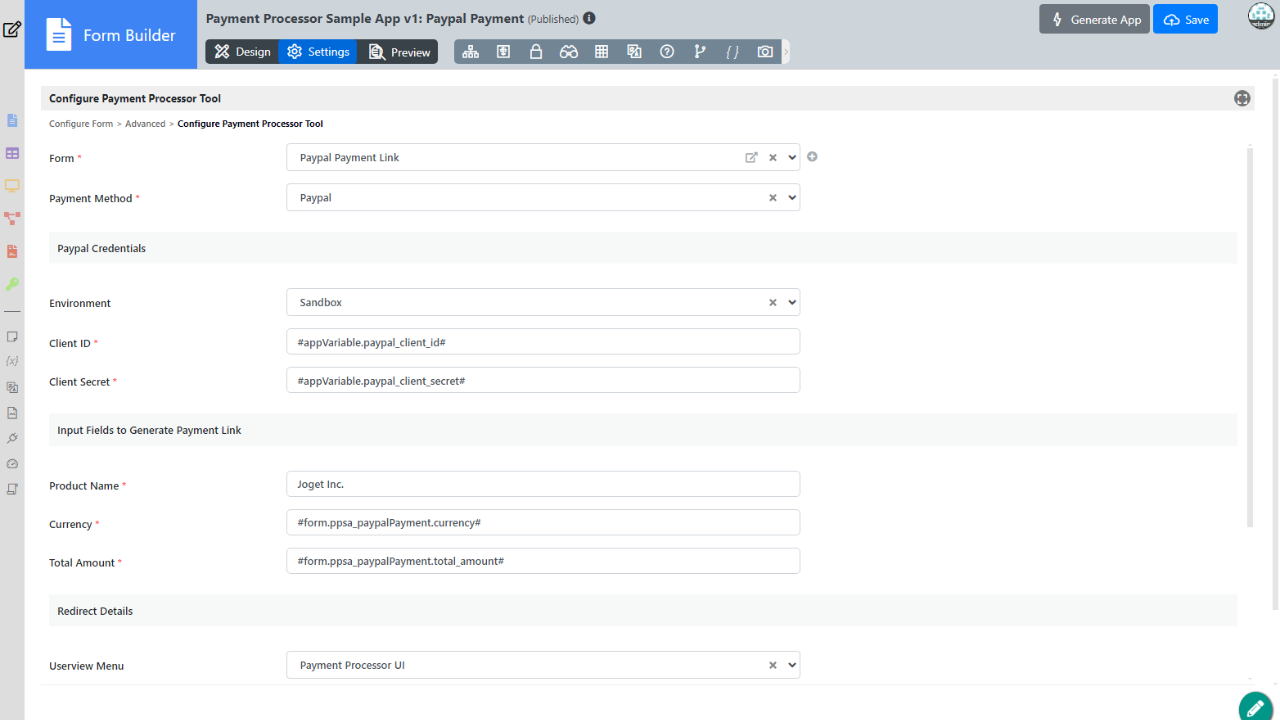The width and height of the screenshot is (1280, 720).
Task: Open the table grid icon in toolbar
Action: coord(602,52)
